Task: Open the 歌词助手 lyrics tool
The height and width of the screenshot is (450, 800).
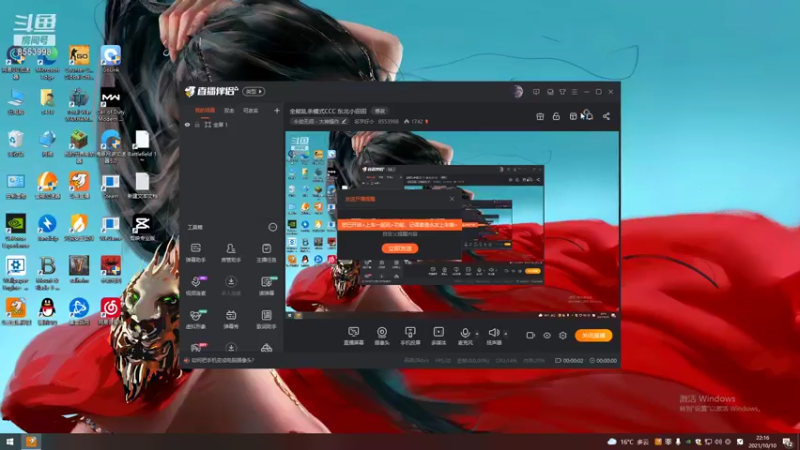Action: point(266,319)
